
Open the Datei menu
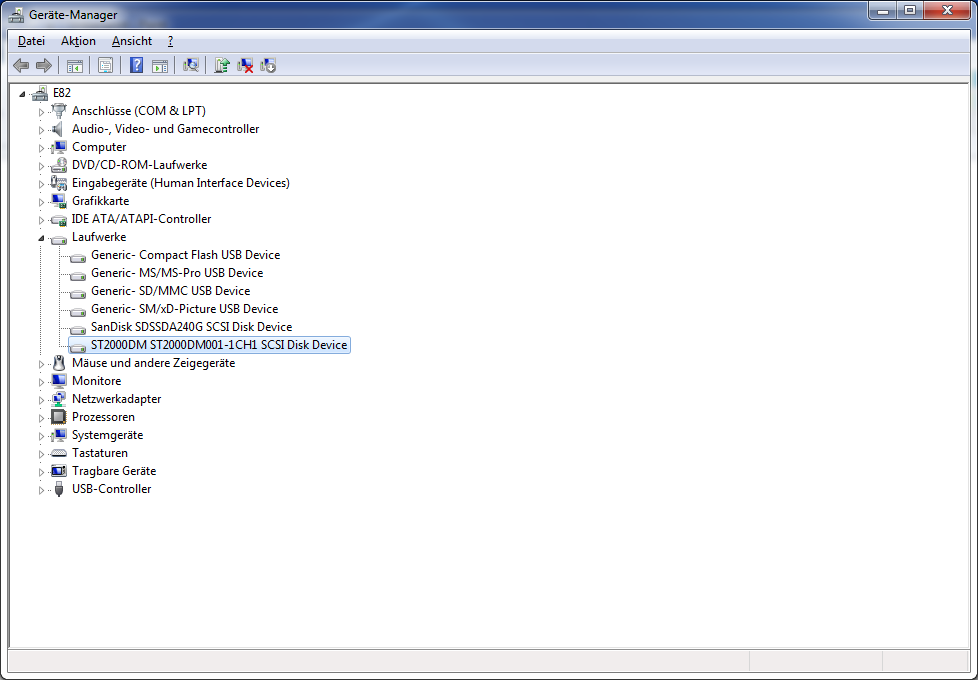coord(31,41)
